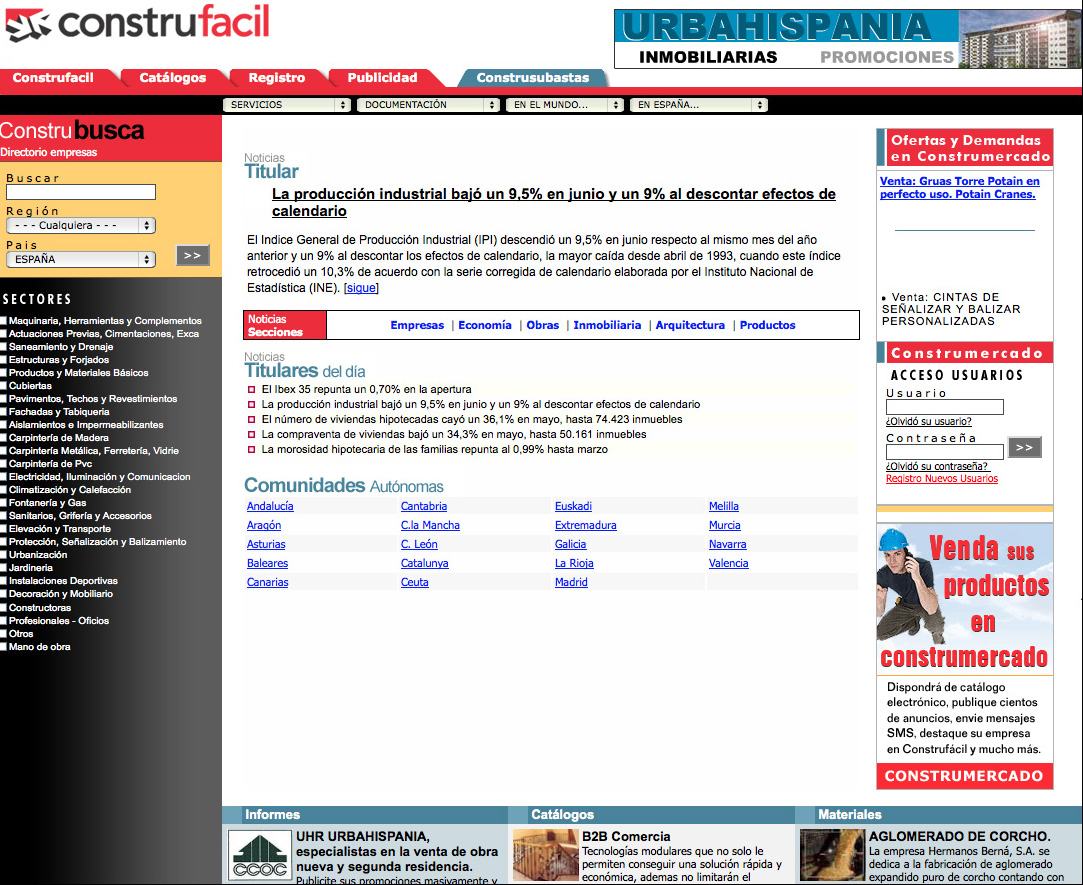Open the B2B Comercia catalog thumbnail

click(545, 855)
